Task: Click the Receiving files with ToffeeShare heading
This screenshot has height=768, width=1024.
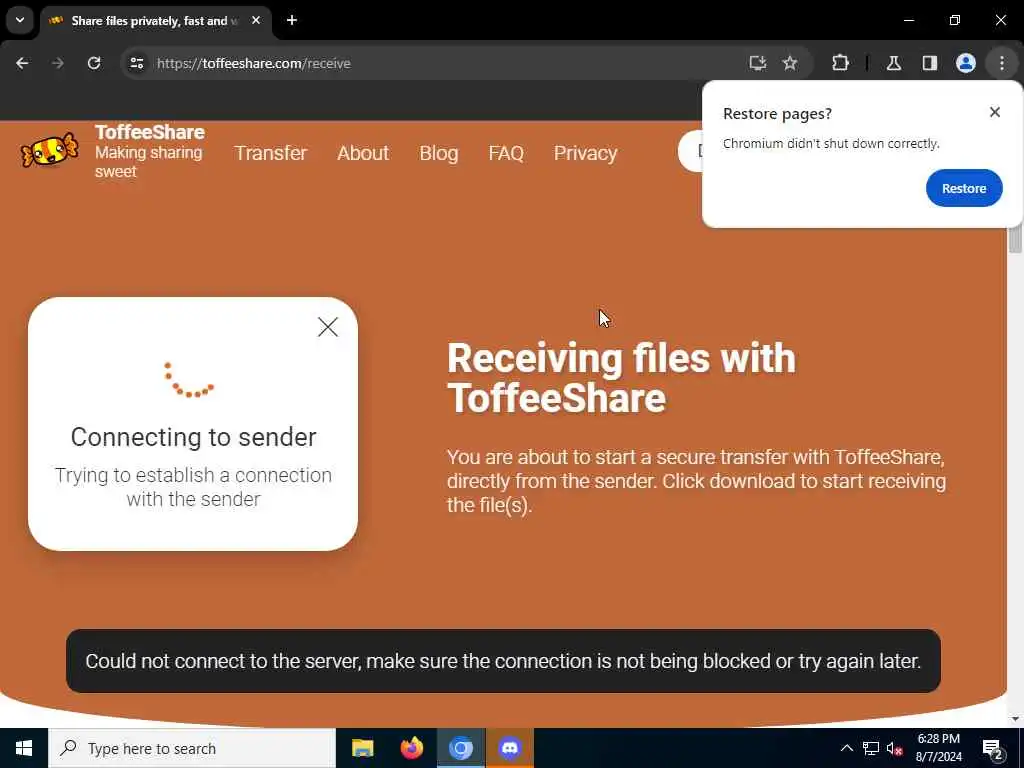Action: (x=621, y=378)
